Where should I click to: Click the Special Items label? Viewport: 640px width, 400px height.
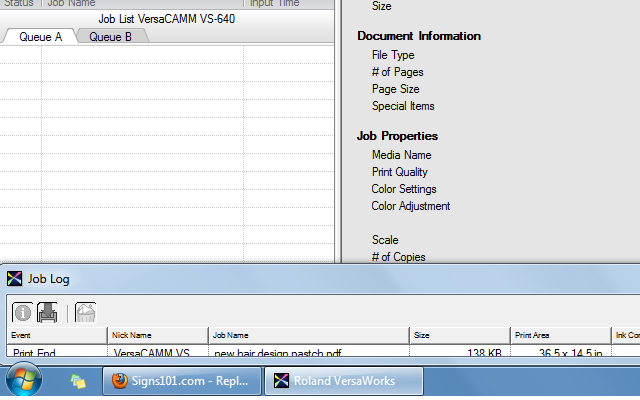click(403, 106)
